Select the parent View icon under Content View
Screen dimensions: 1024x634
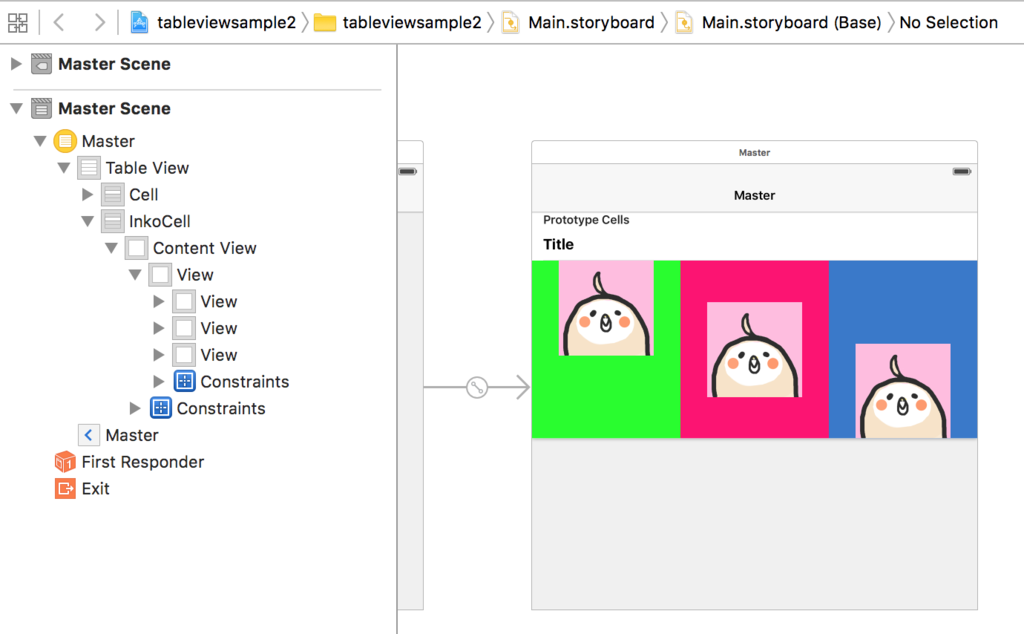160,275
